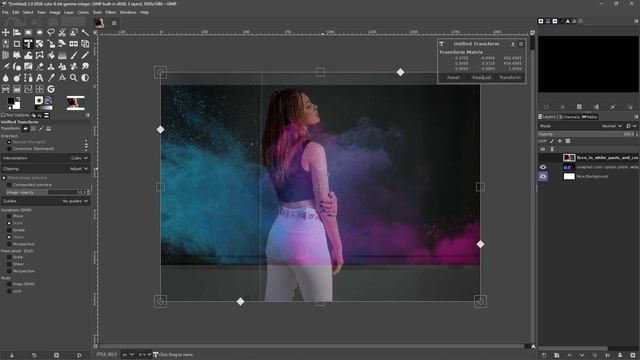The height and width of the screenshot is (360, 640).
Task: Click the Transform button in dialog
Action: (510, 78)
